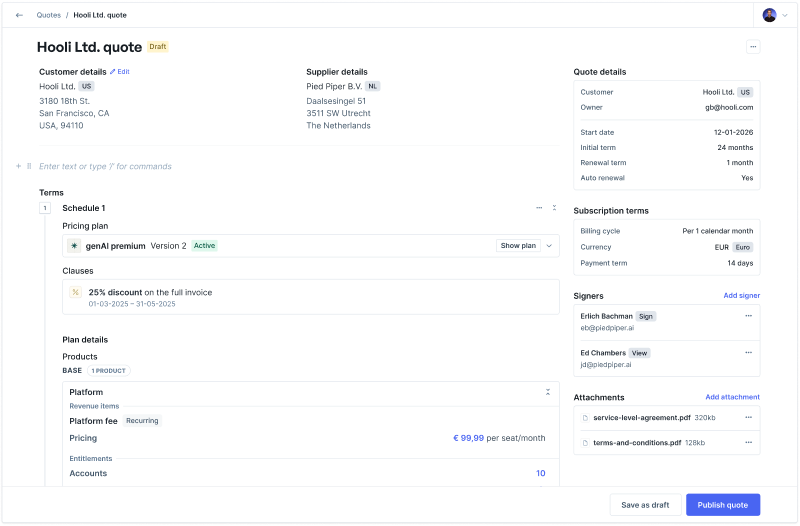Open the user avatar menu
Image resolution: width=800 pixels, height=526 pixels.
coord(769,15)
